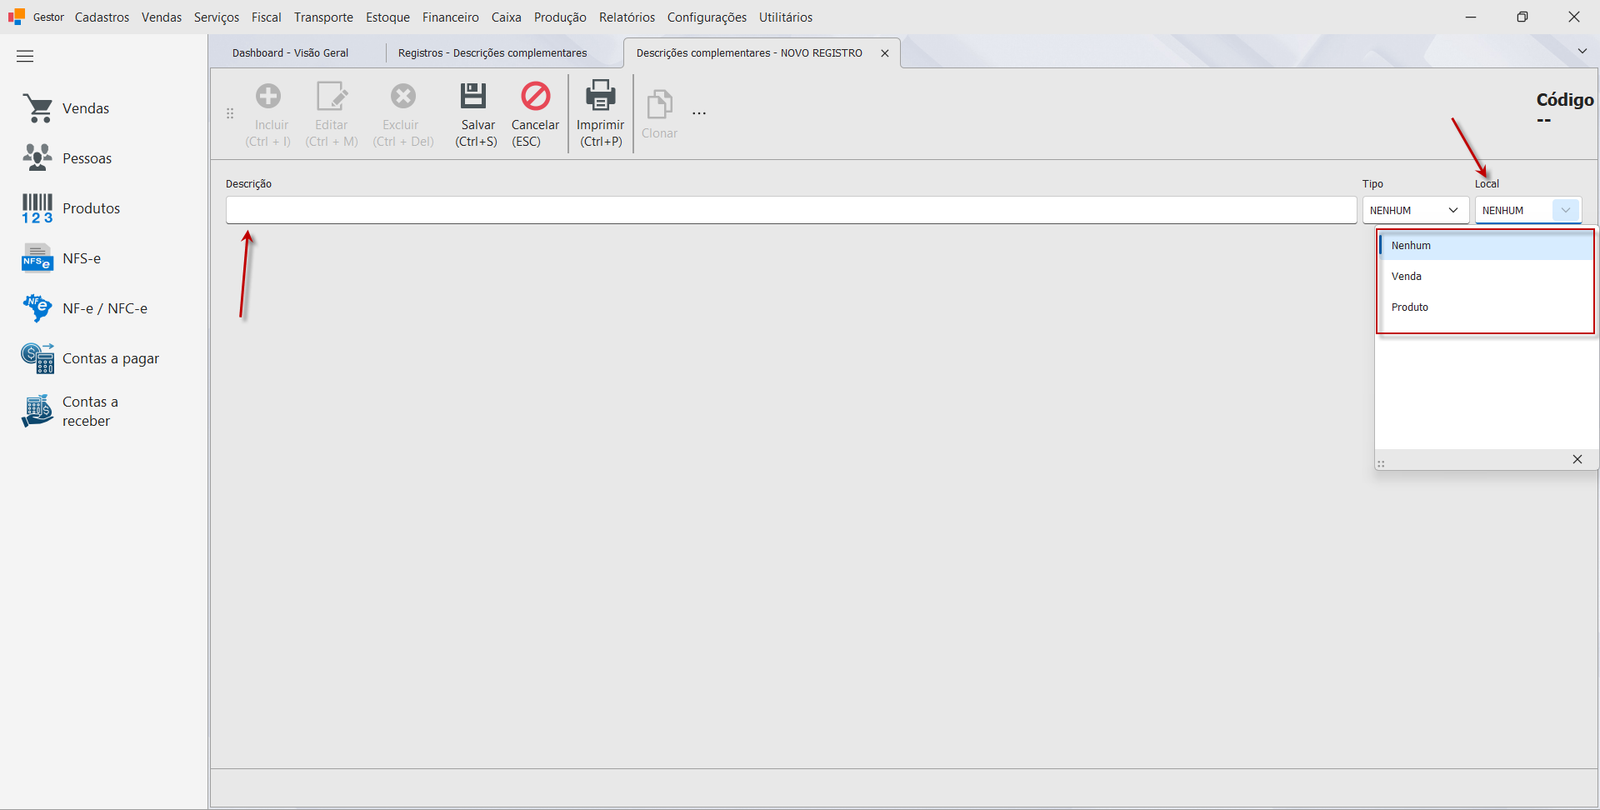Select Nenhum in Local list
Image resolution: width=1600 pixels, height=810 pixels.
pyautogui.click(x=1485, y=246)
